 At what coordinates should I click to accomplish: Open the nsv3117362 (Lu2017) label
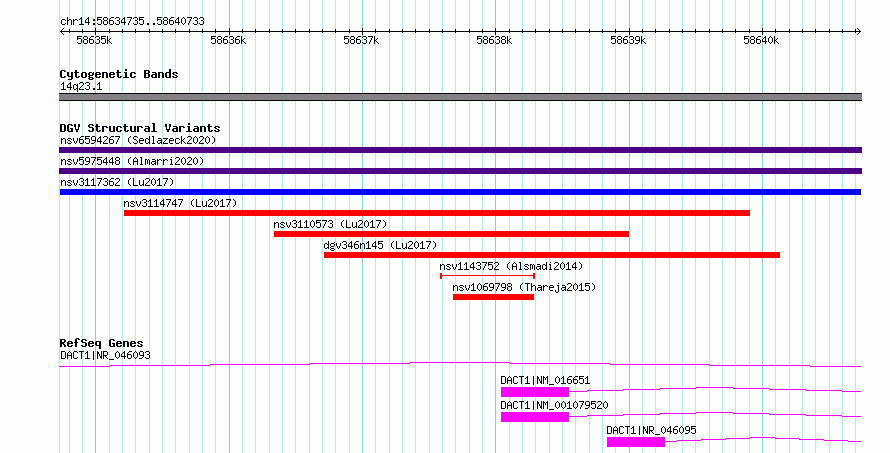tap(117, 182)
